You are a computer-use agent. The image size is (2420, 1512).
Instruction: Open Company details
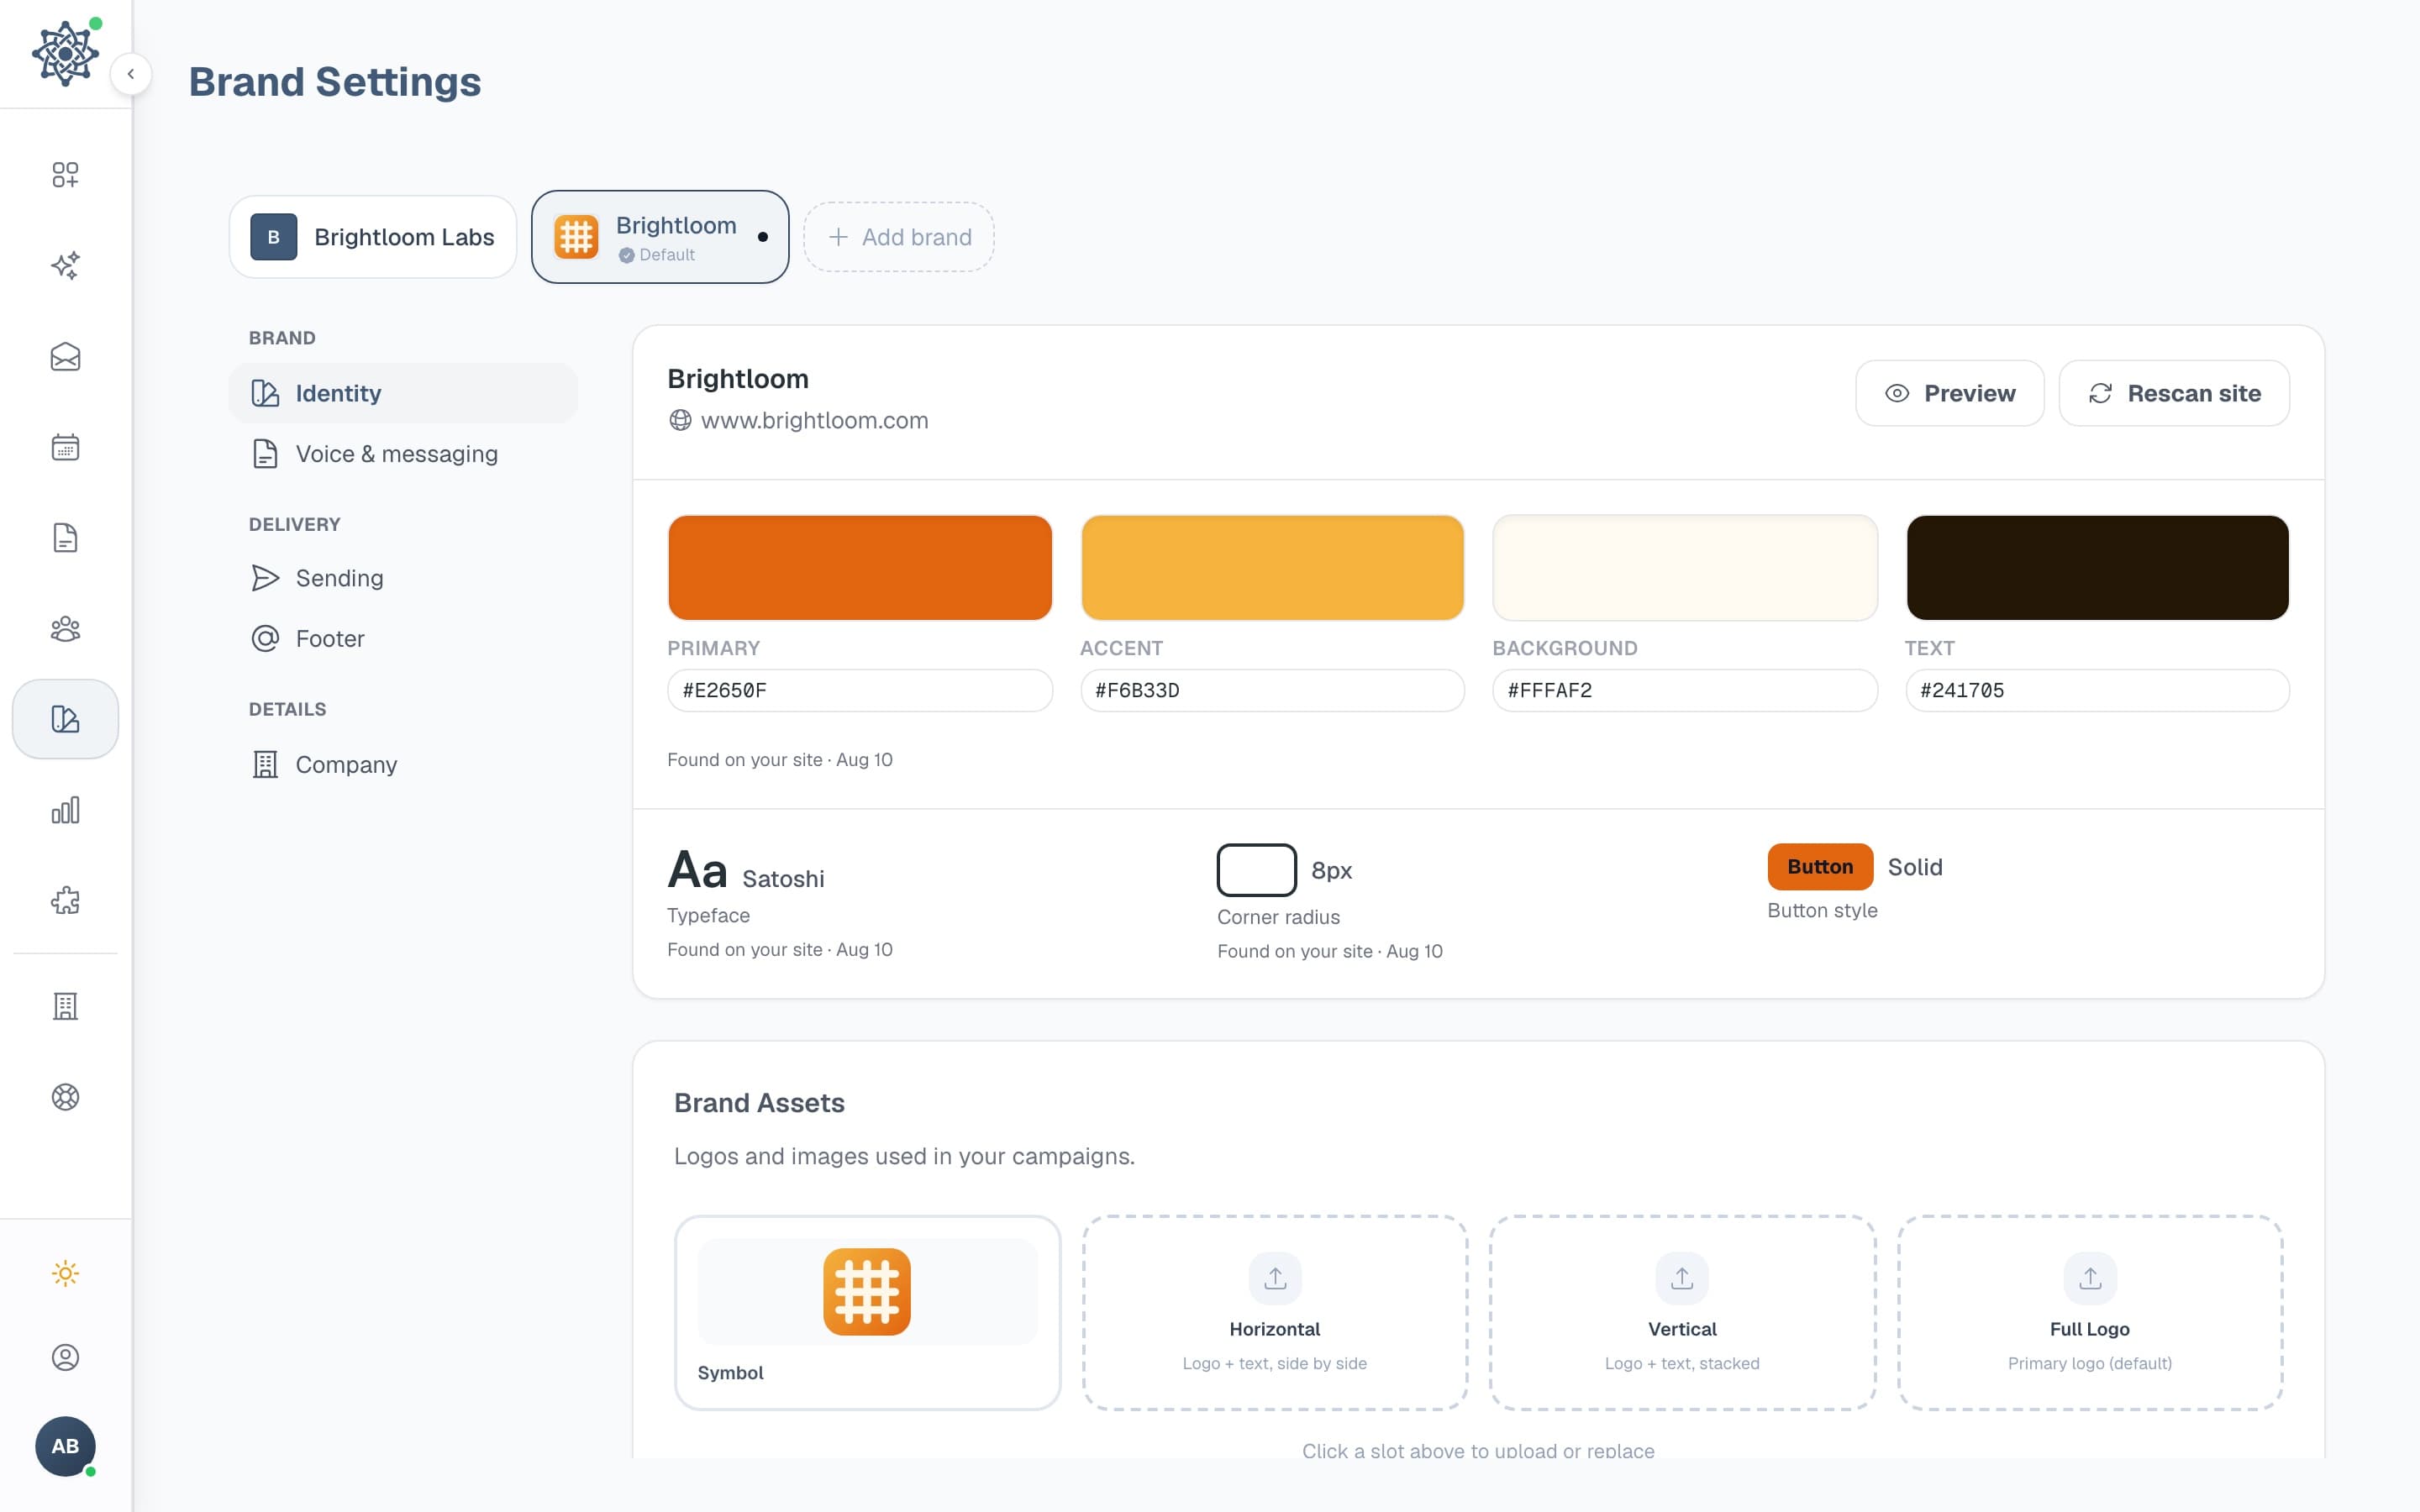click(x=403, y=764)
